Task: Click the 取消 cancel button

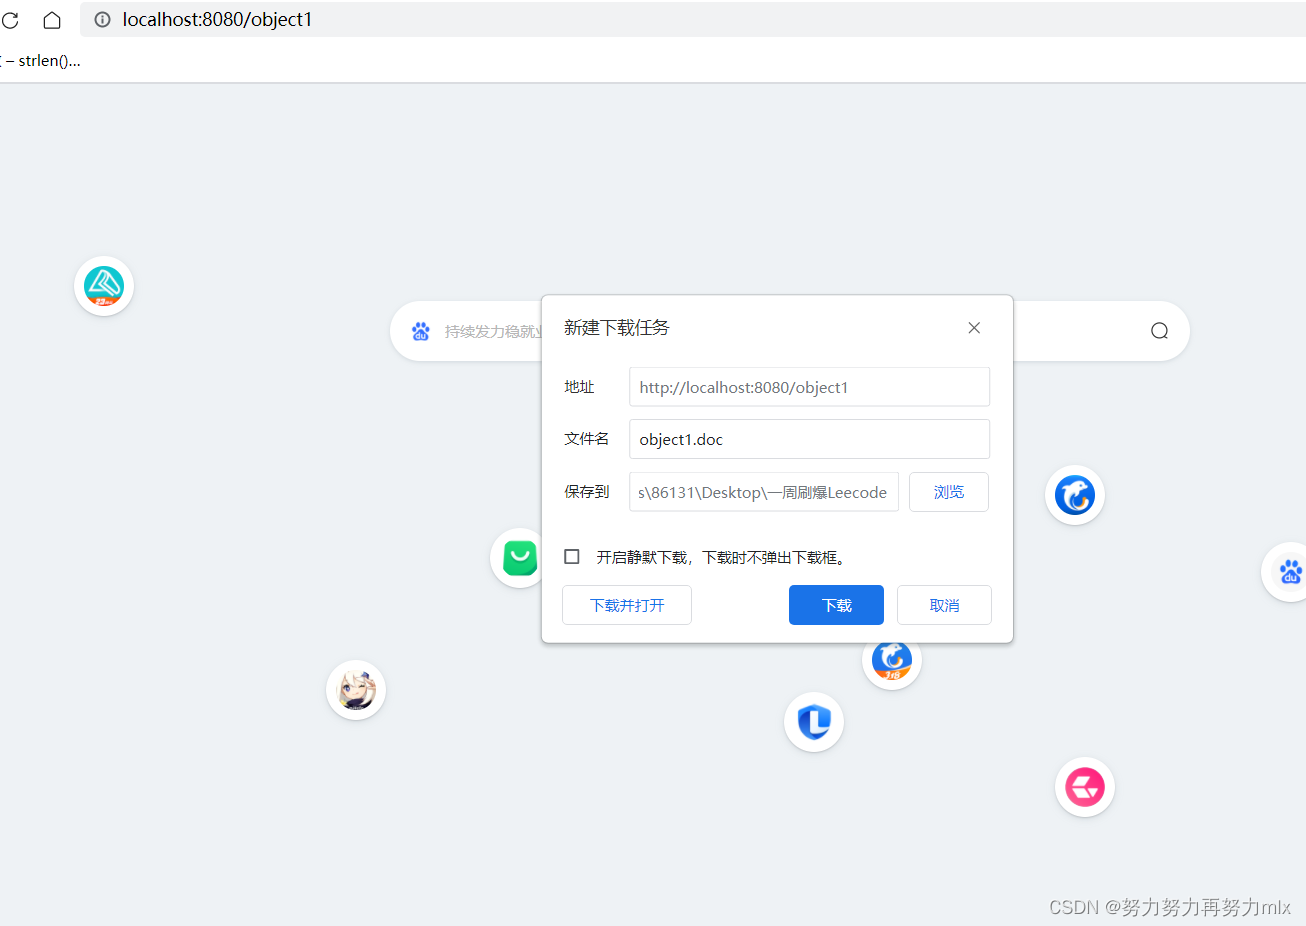Action: pyautogui.click(x=943, y=604)
